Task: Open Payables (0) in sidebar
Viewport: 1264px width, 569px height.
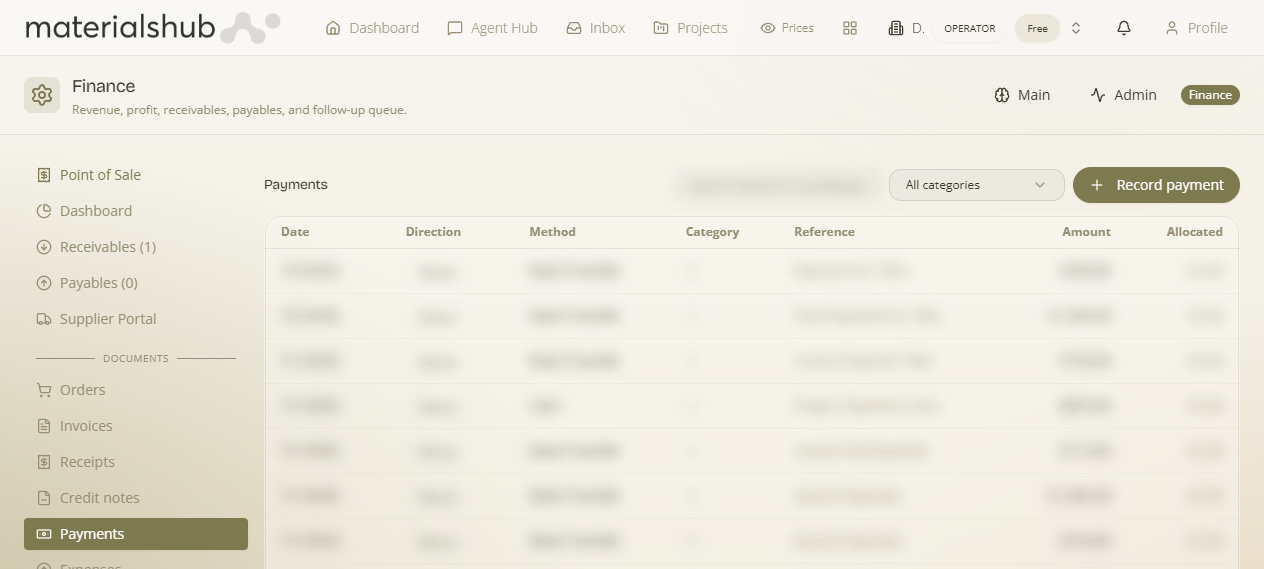Action: tap(136, 283)
